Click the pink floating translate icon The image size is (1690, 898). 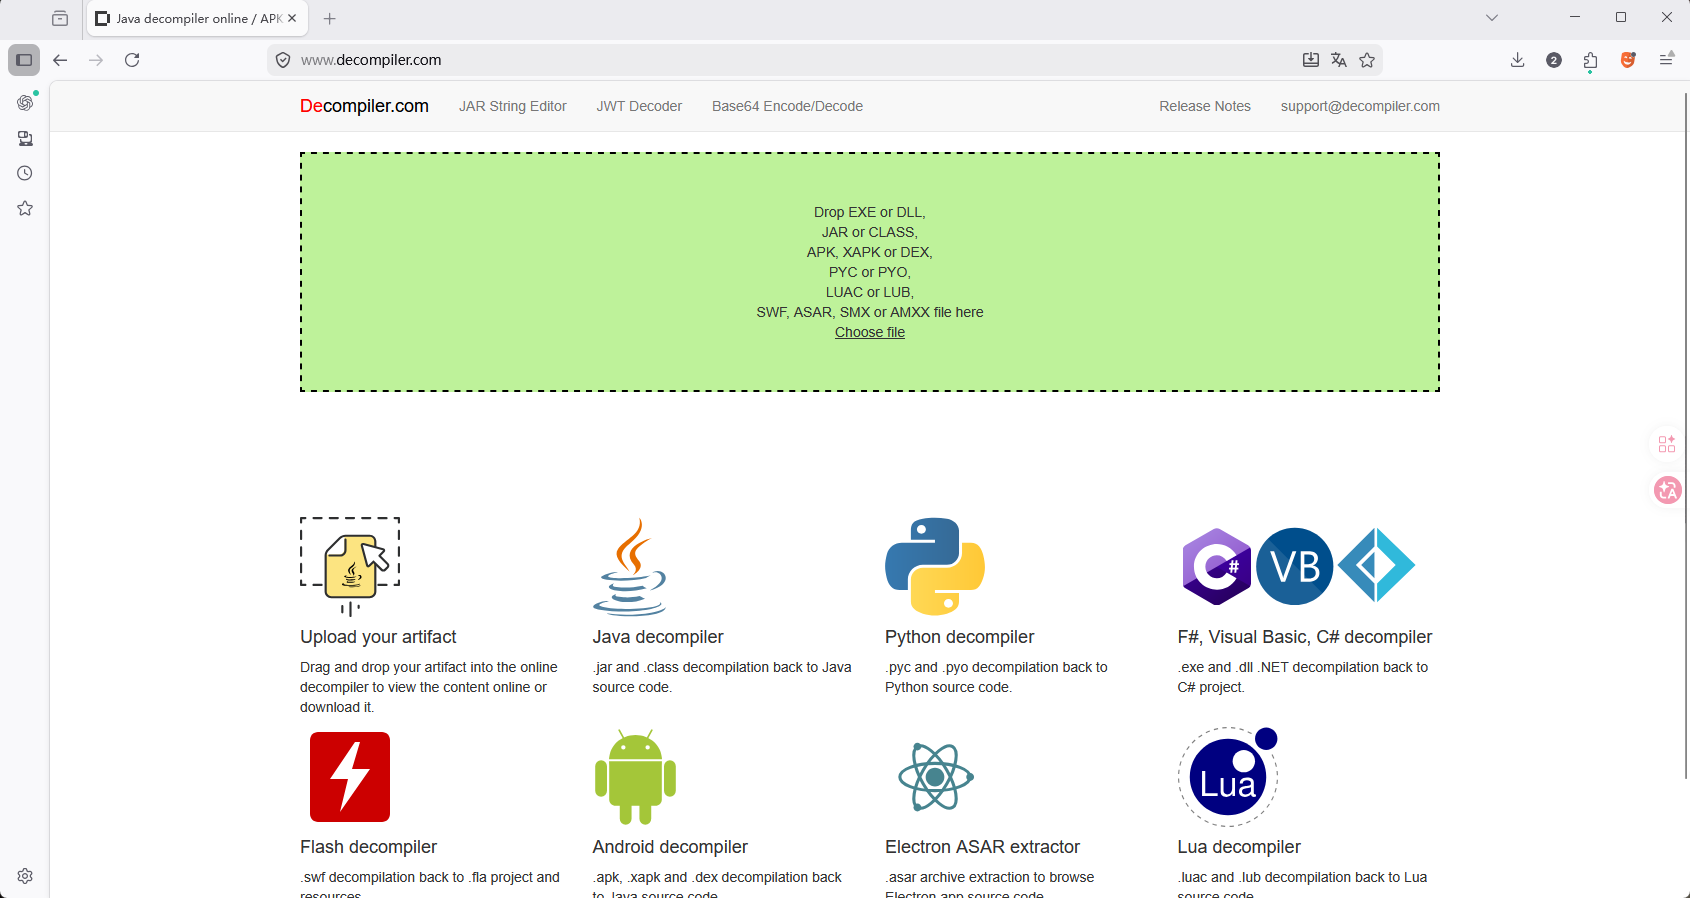tap(1667, 490)
